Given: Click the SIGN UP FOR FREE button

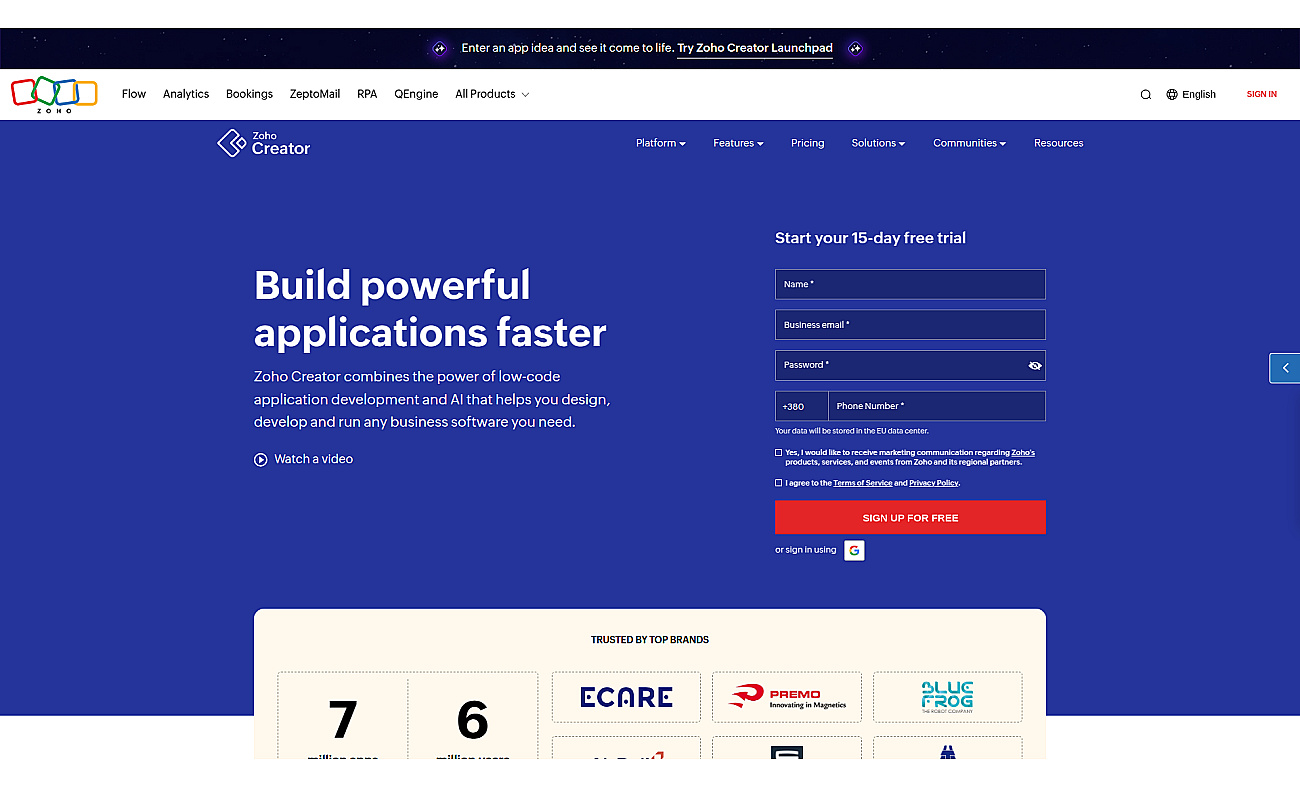Looking at the screenshot, I should 910,518.
